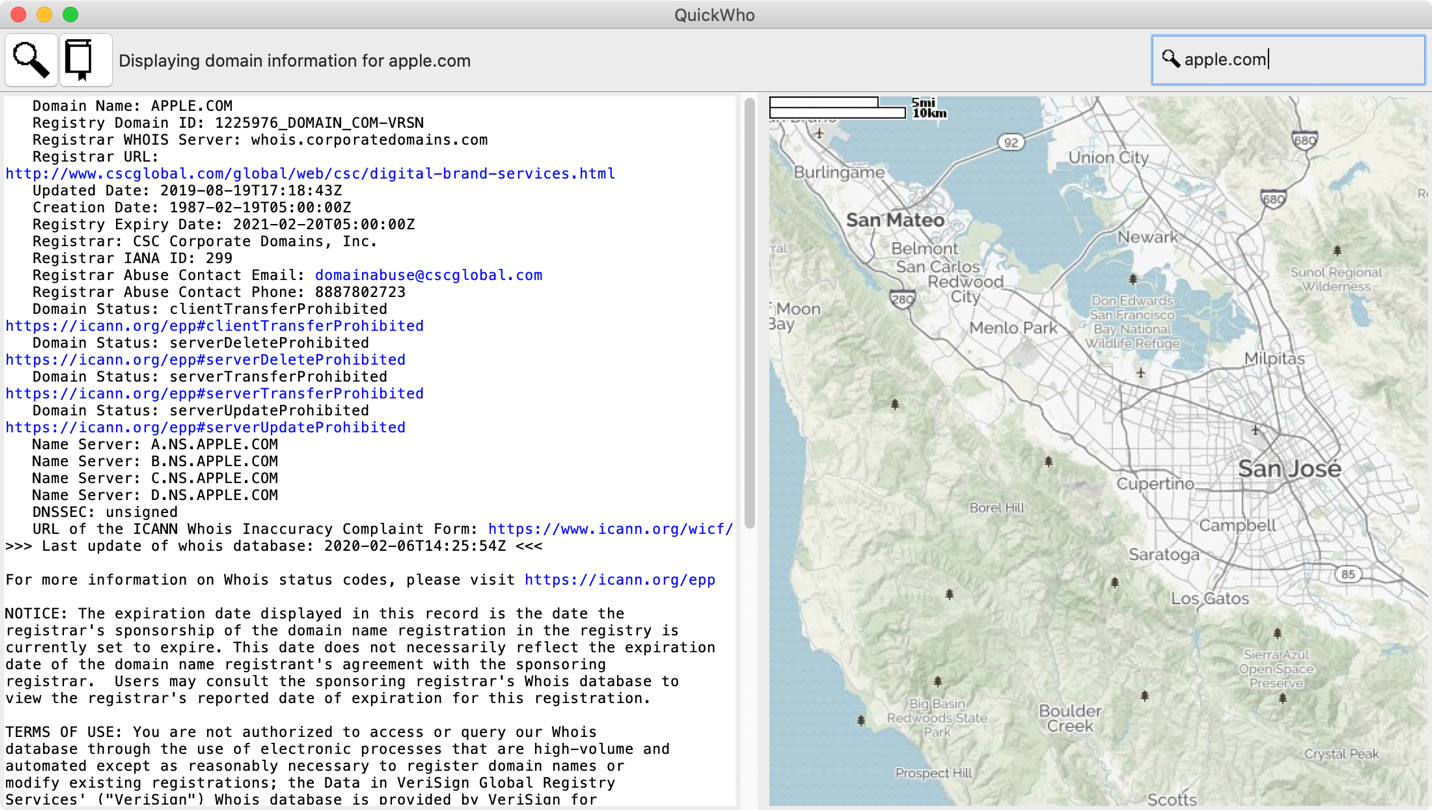The width and height of the screenshot is (1432, 810).
Task: Open the clientTransferProhibited ICANN link
Action: [215, 326]
